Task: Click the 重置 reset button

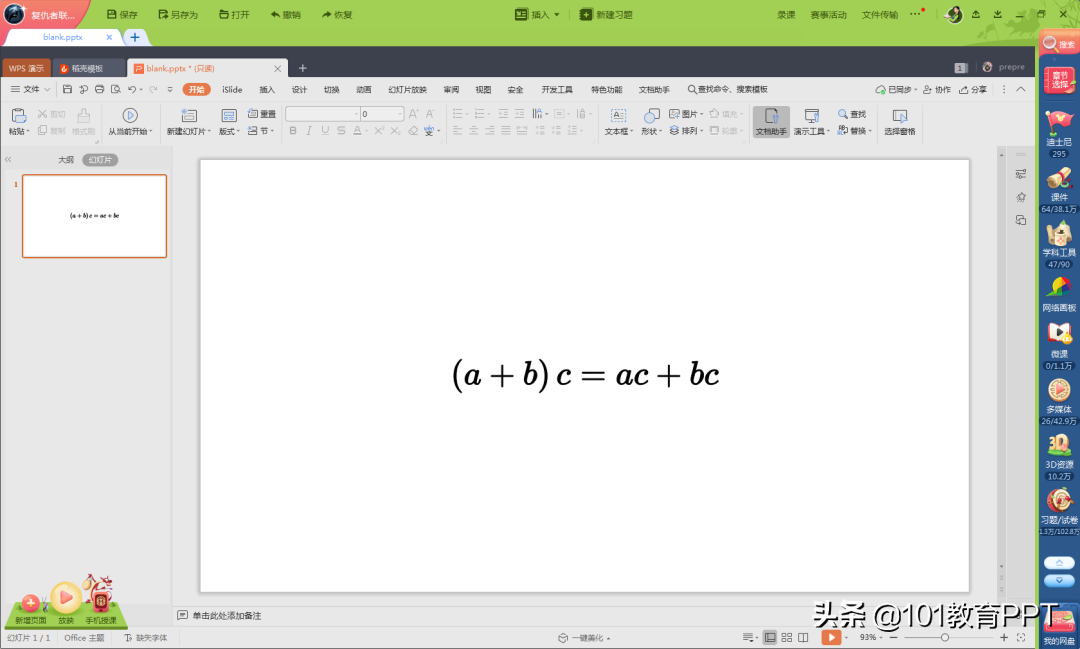Action: [262, 114]
